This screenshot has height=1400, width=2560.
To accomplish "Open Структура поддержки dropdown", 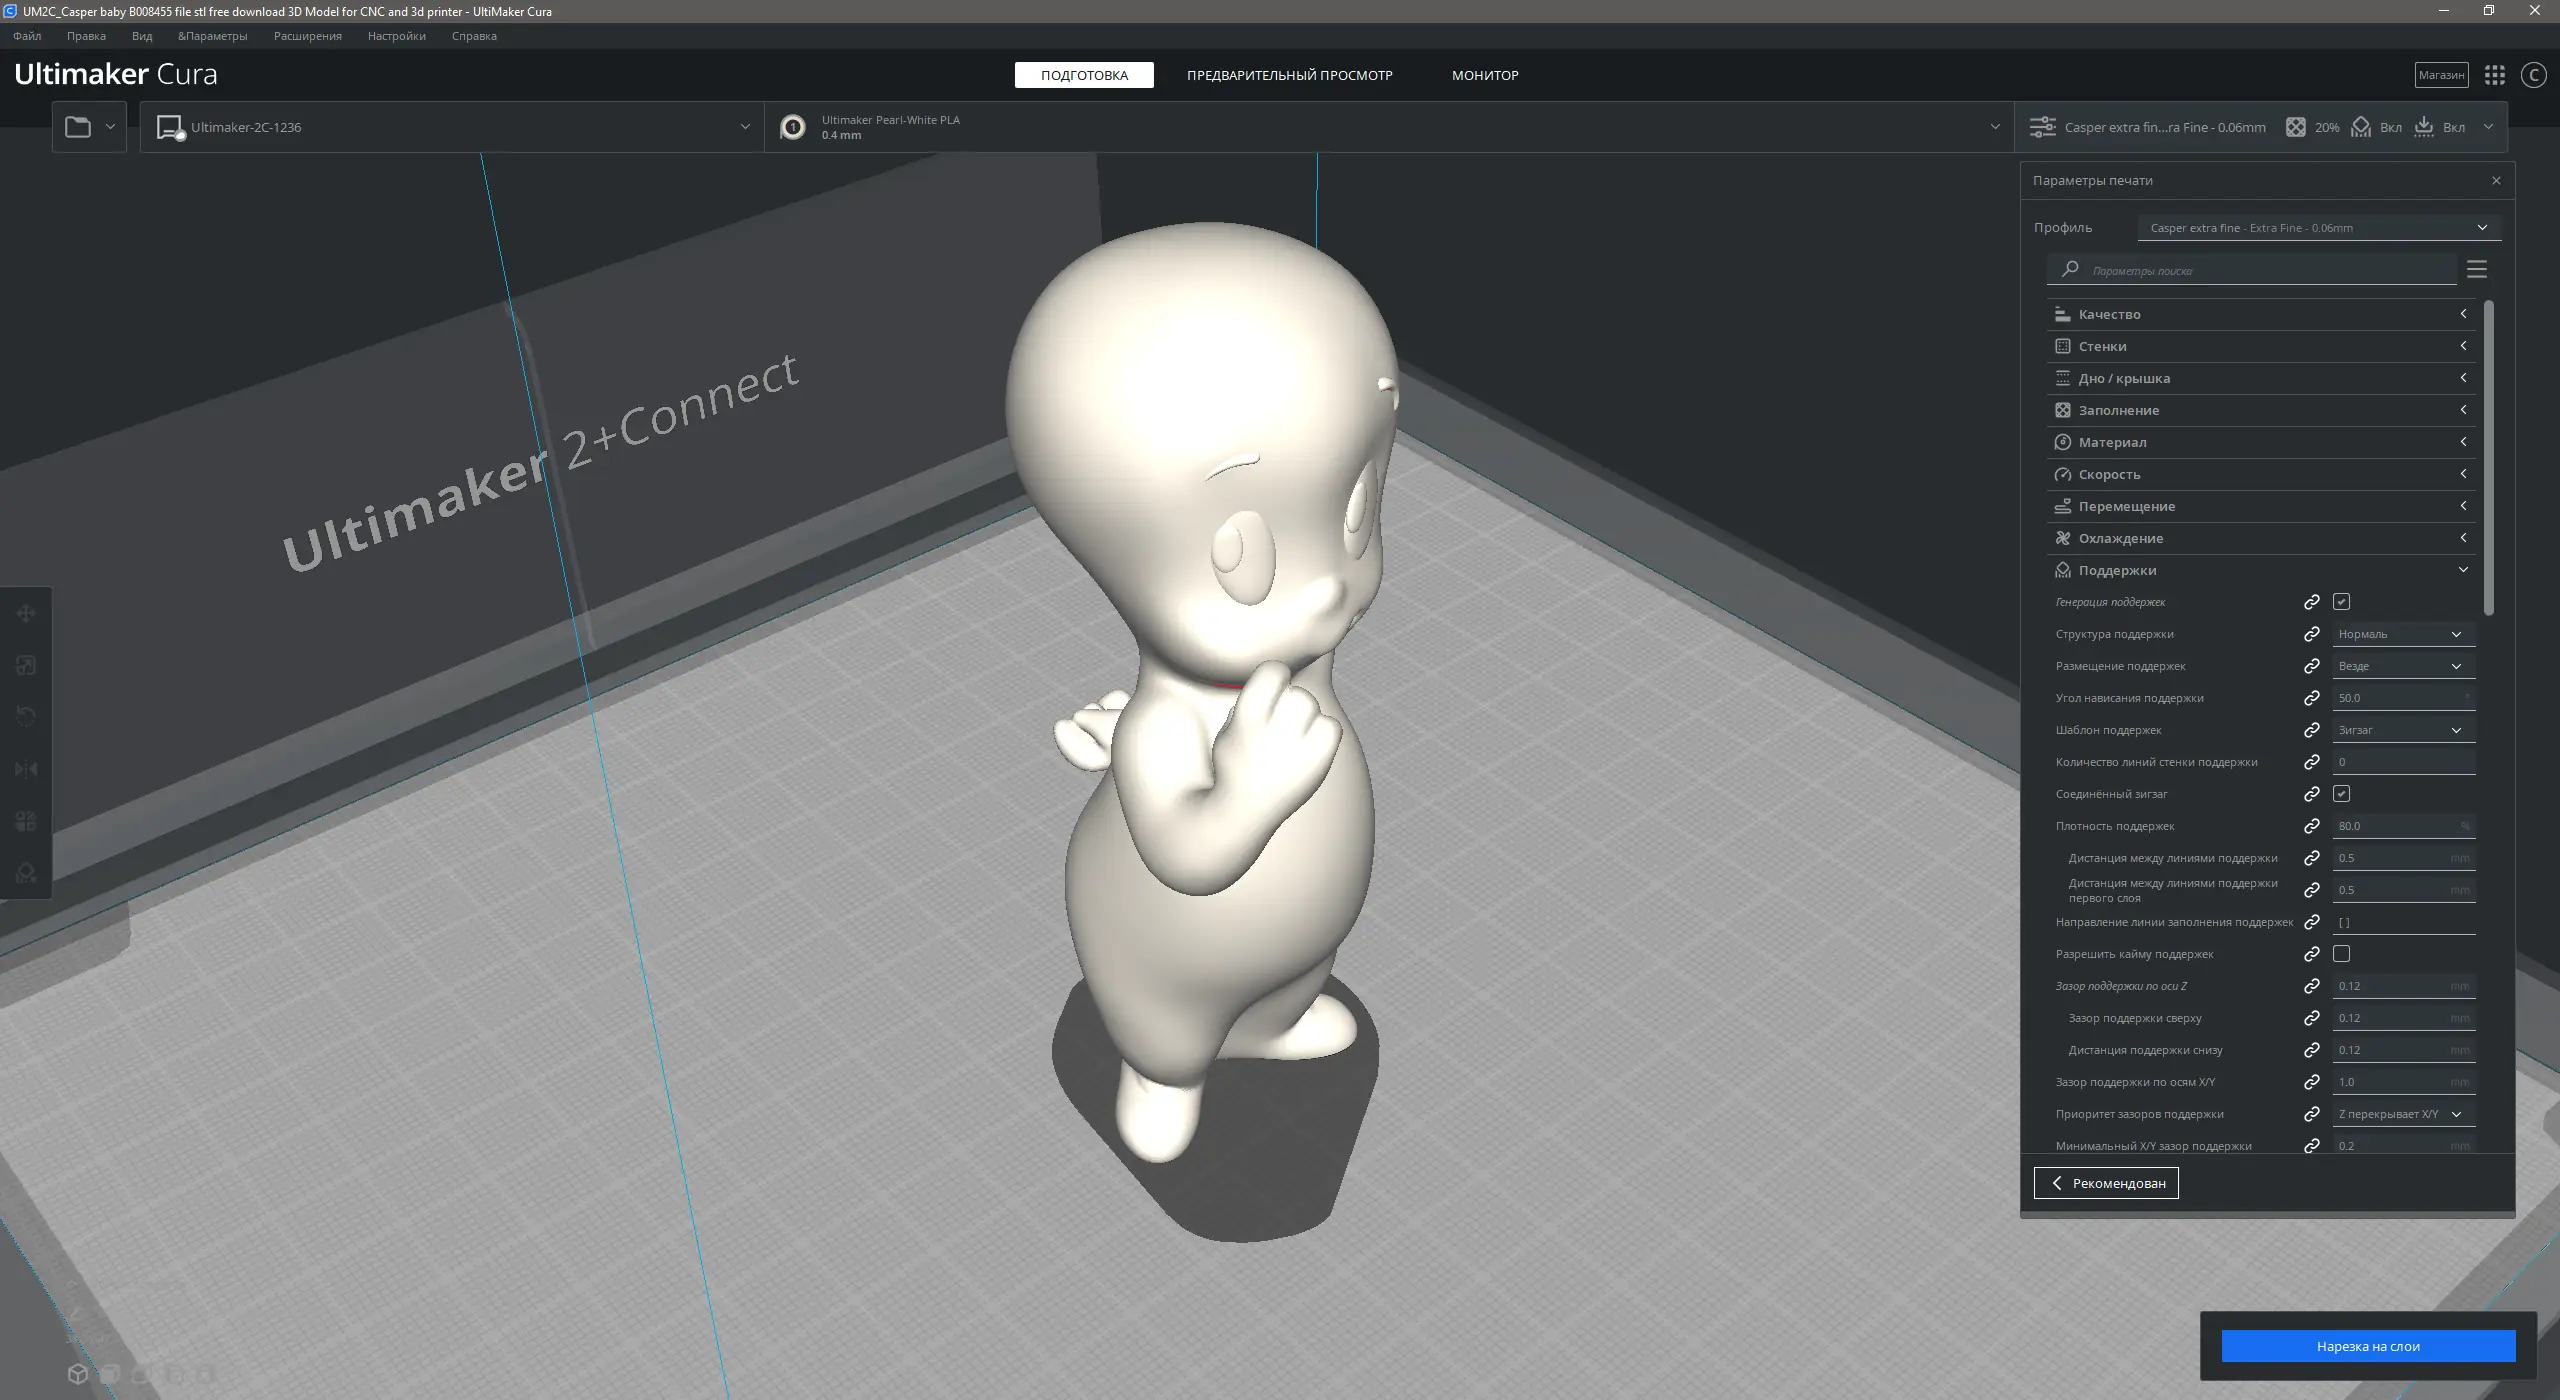I will point(2402,634).
